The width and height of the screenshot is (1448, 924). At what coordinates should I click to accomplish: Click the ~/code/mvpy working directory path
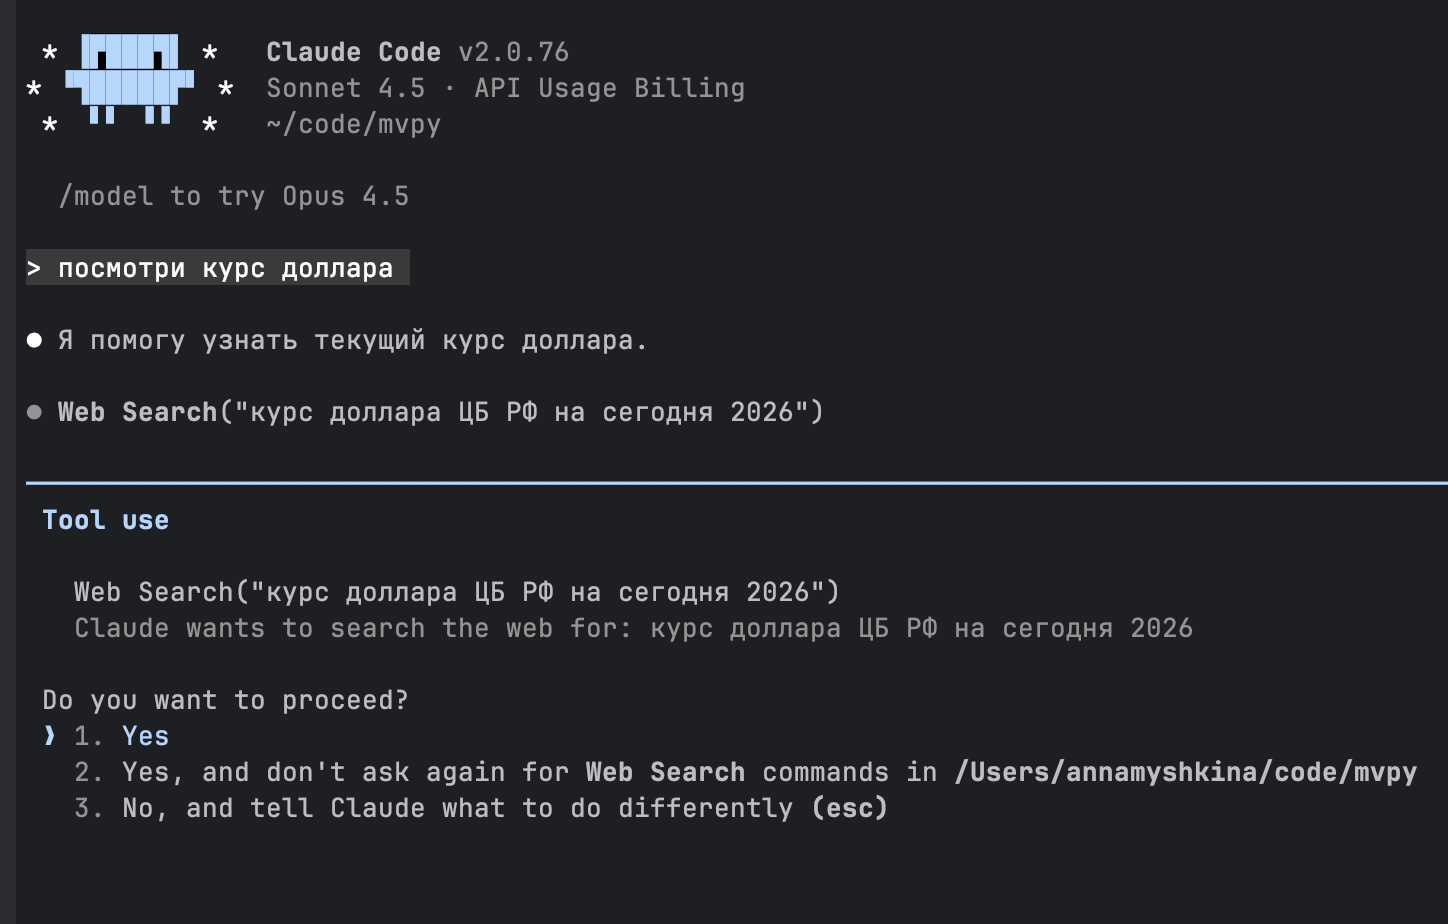point(352,124)
